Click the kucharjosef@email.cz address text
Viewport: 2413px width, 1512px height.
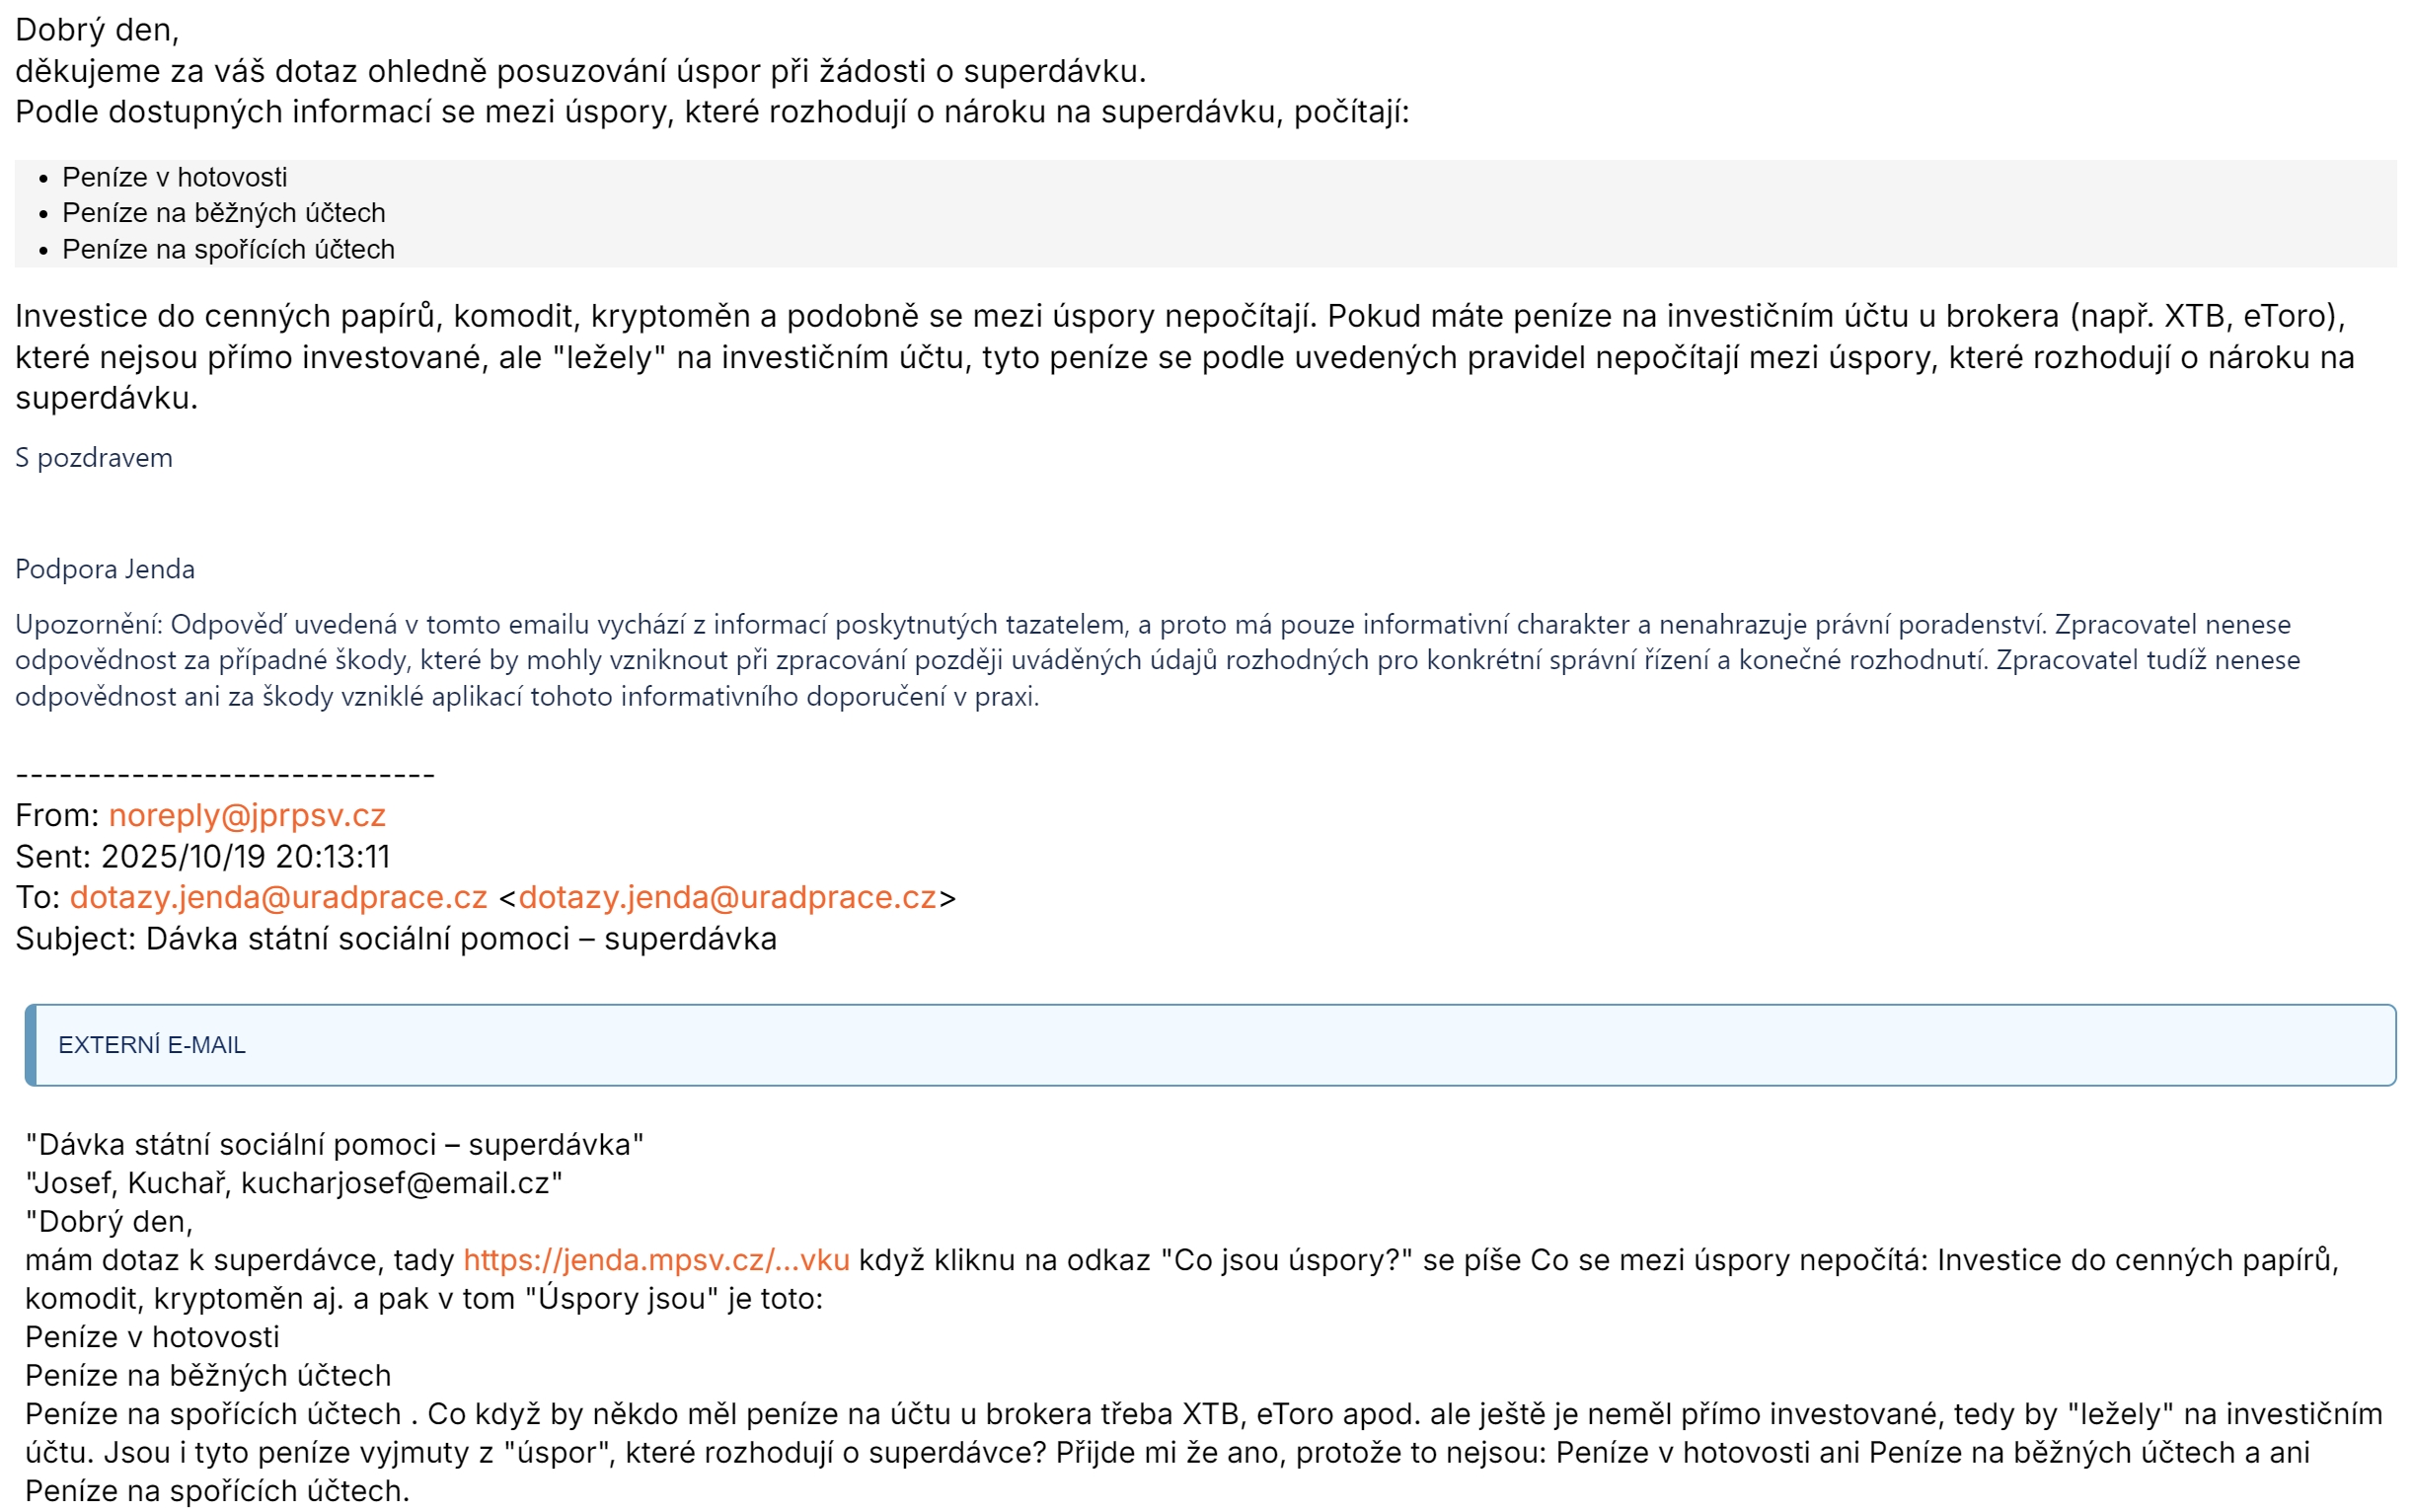click(395, 1183)
